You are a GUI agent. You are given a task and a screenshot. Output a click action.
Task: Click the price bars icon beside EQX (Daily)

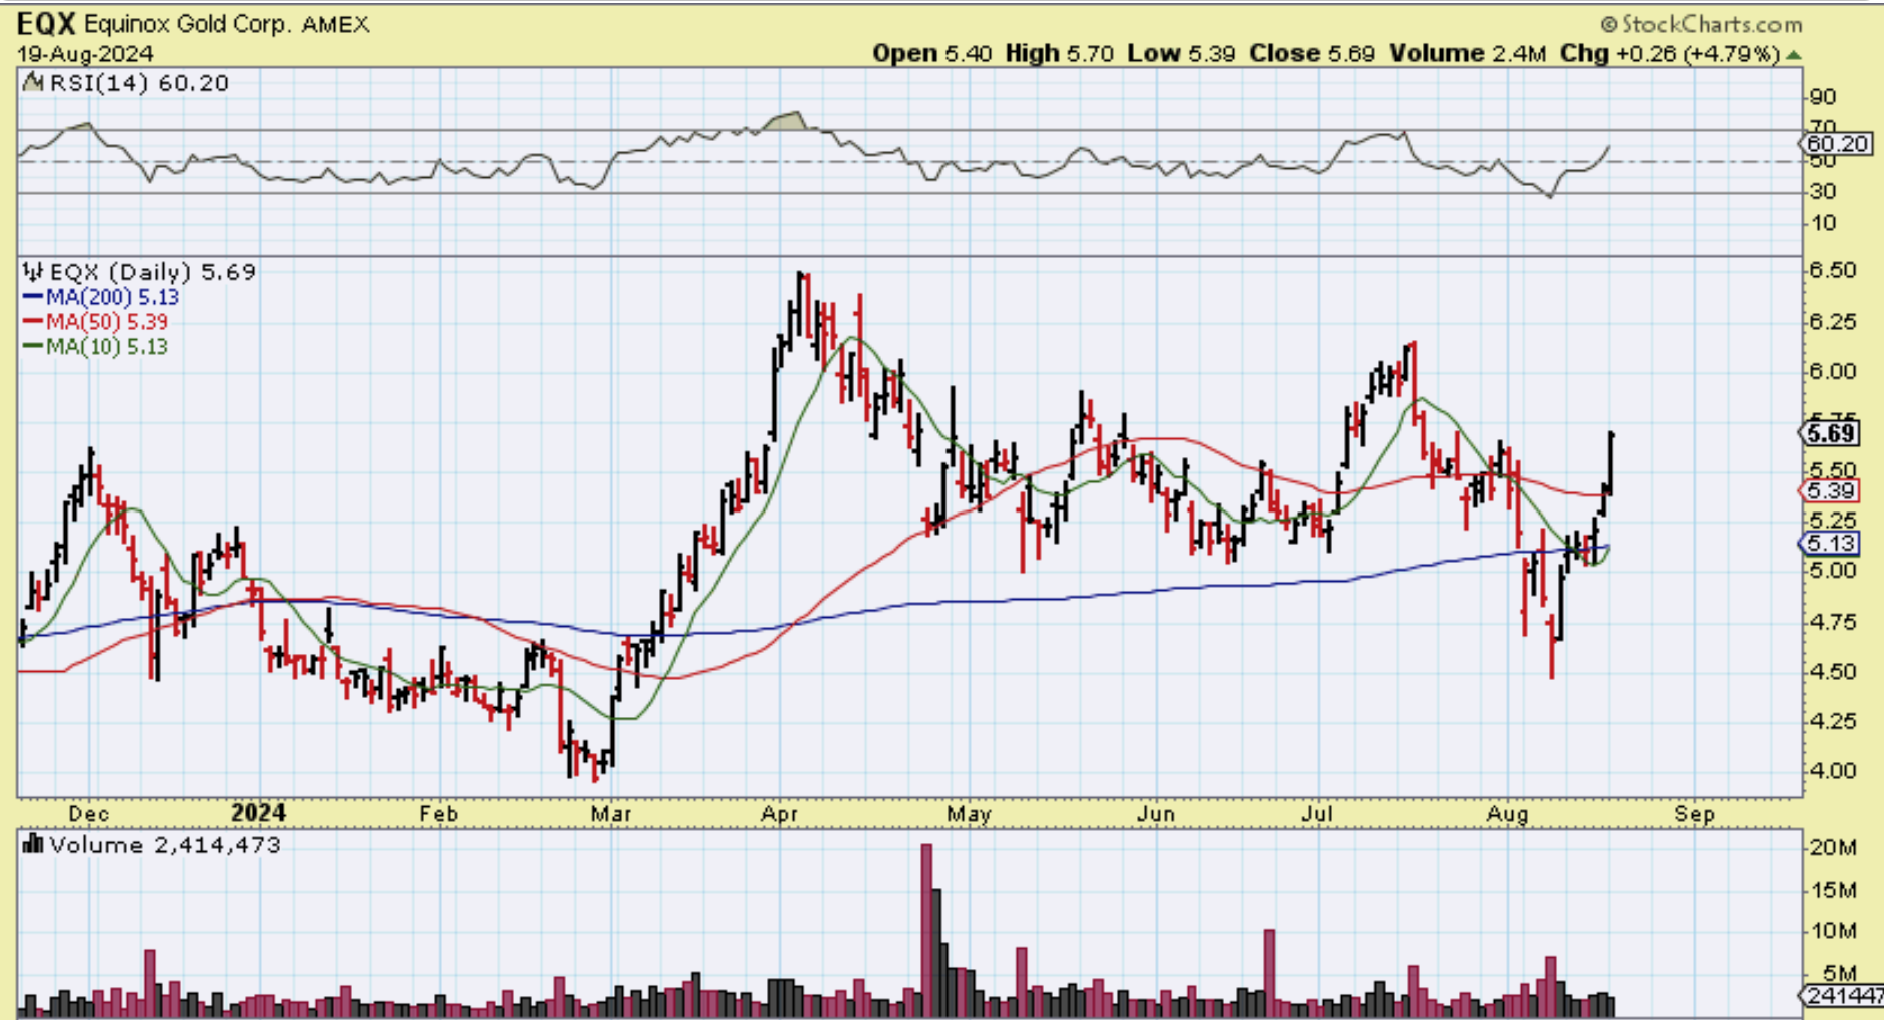point(33,272)
